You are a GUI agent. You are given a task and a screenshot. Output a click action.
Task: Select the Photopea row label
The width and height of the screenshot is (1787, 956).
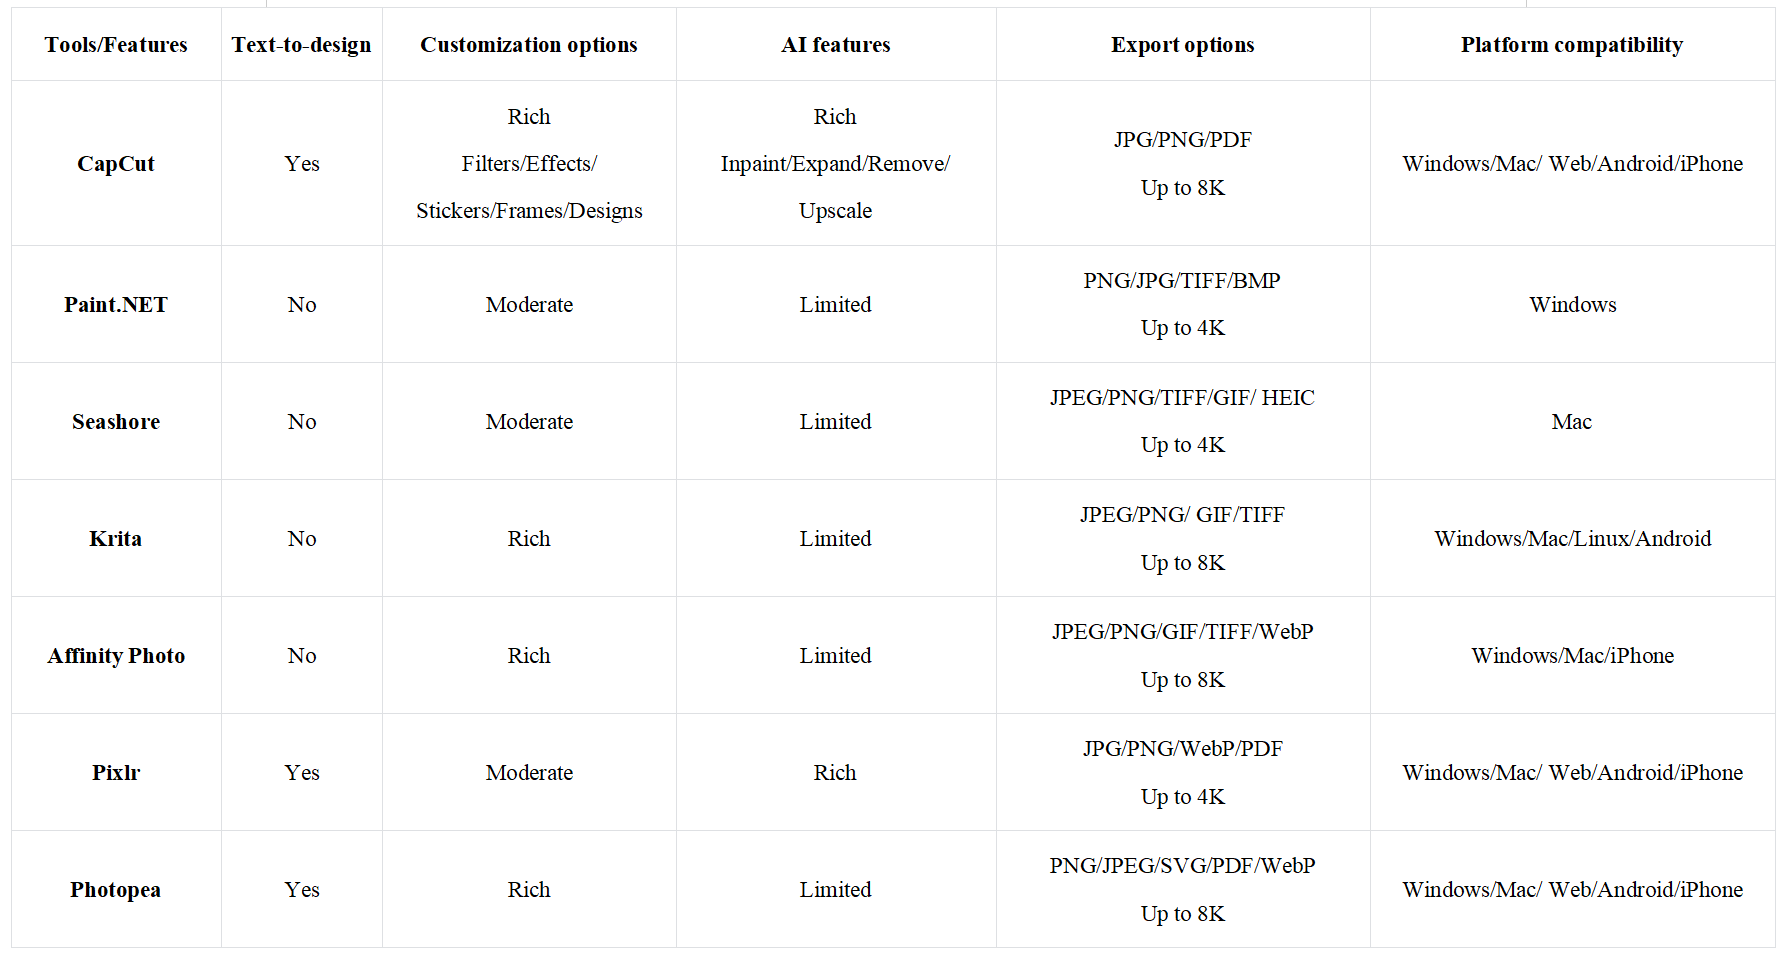pos(116,890)
